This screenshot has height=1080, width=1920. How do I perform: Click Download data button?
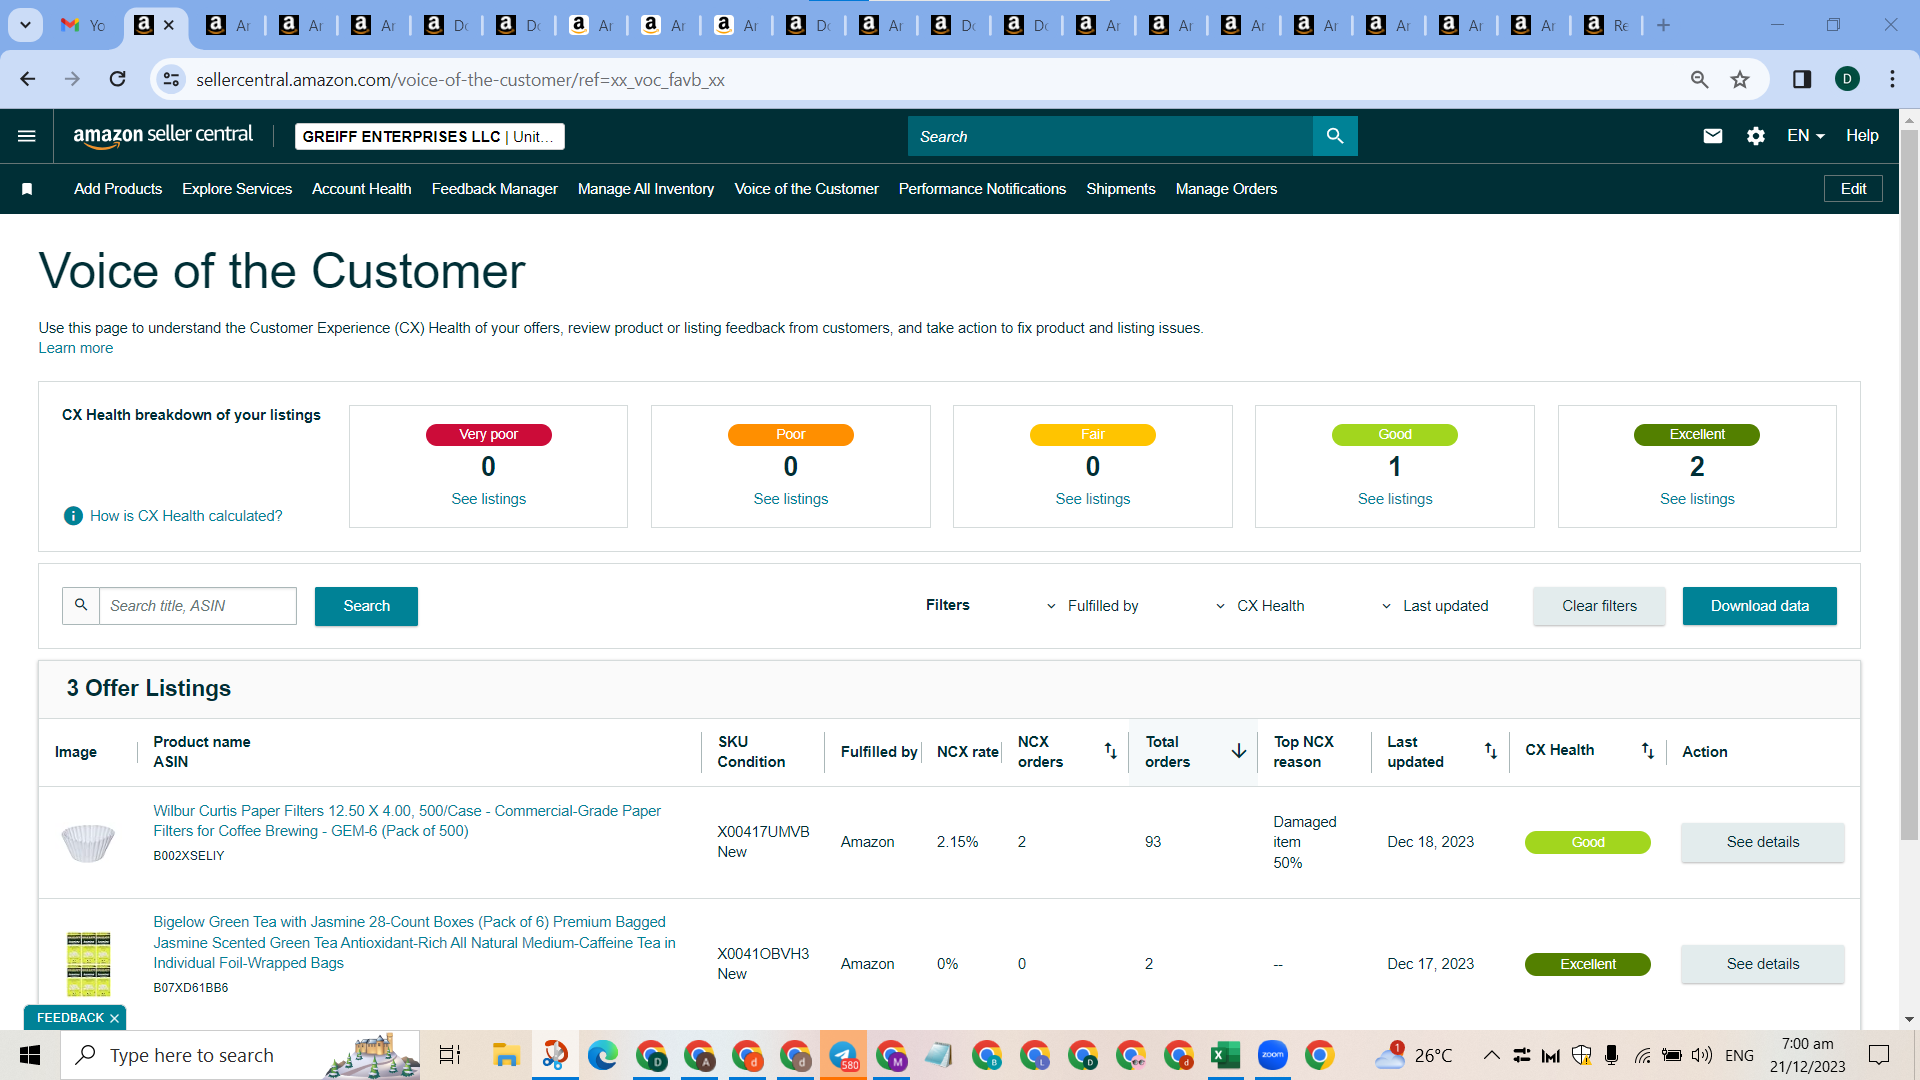1760,606
